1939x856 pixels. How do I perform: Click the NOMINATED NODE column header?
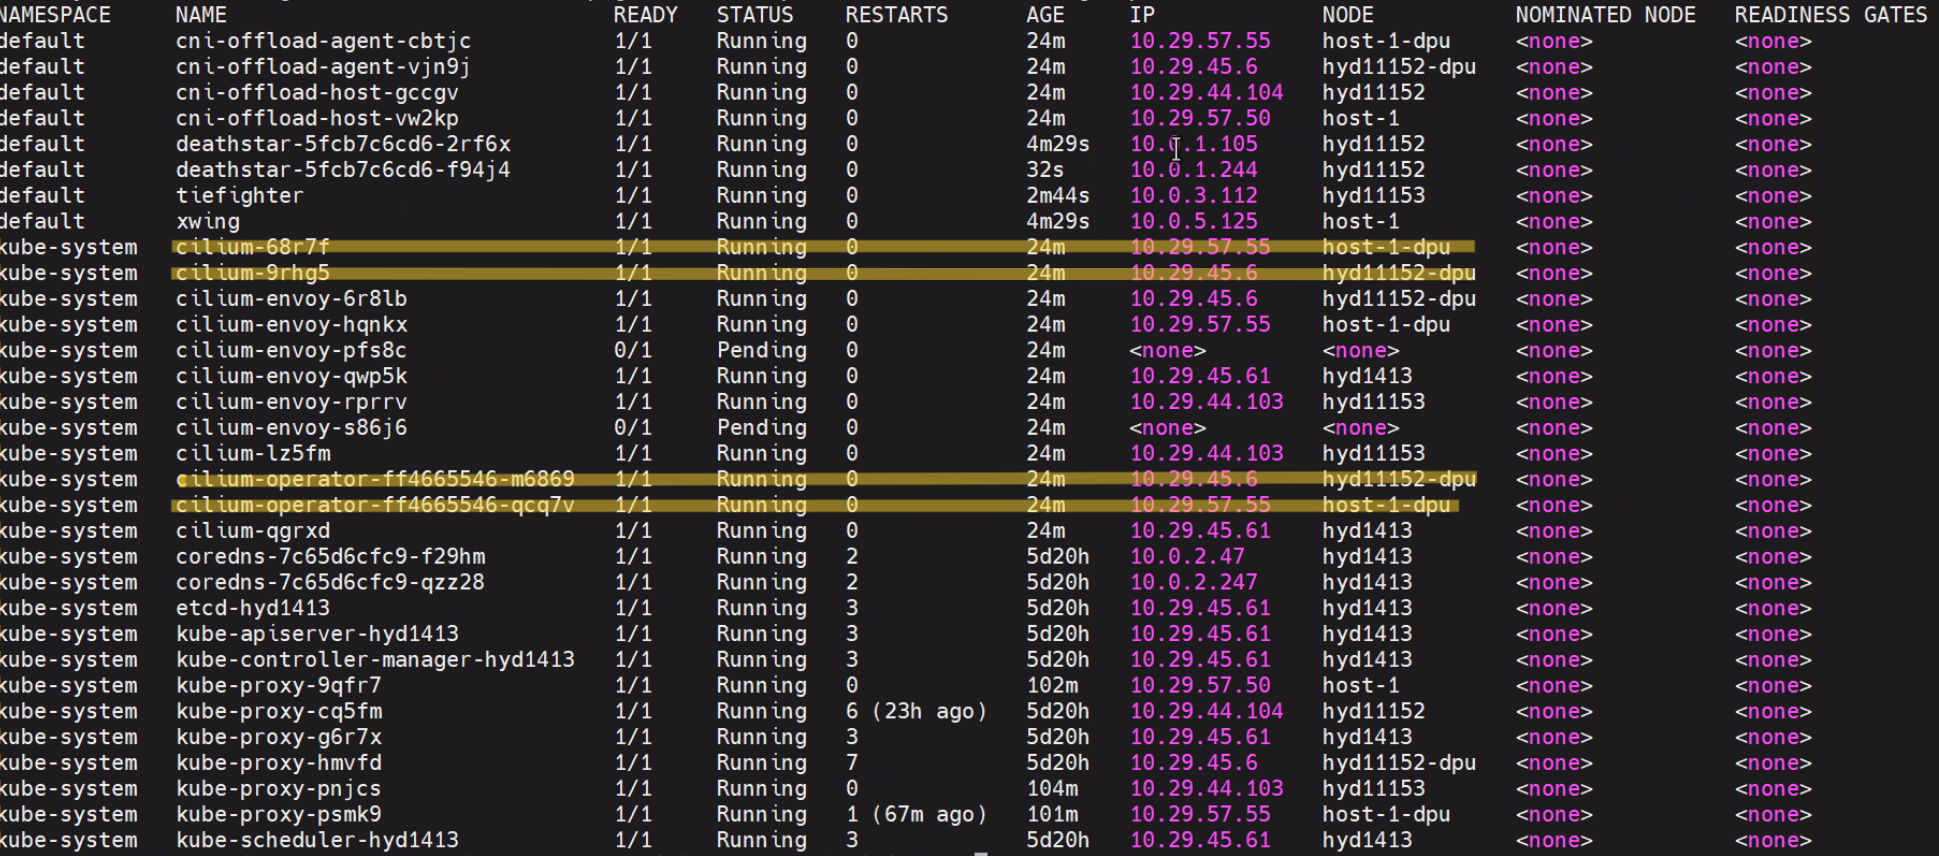coord(1605,15)
